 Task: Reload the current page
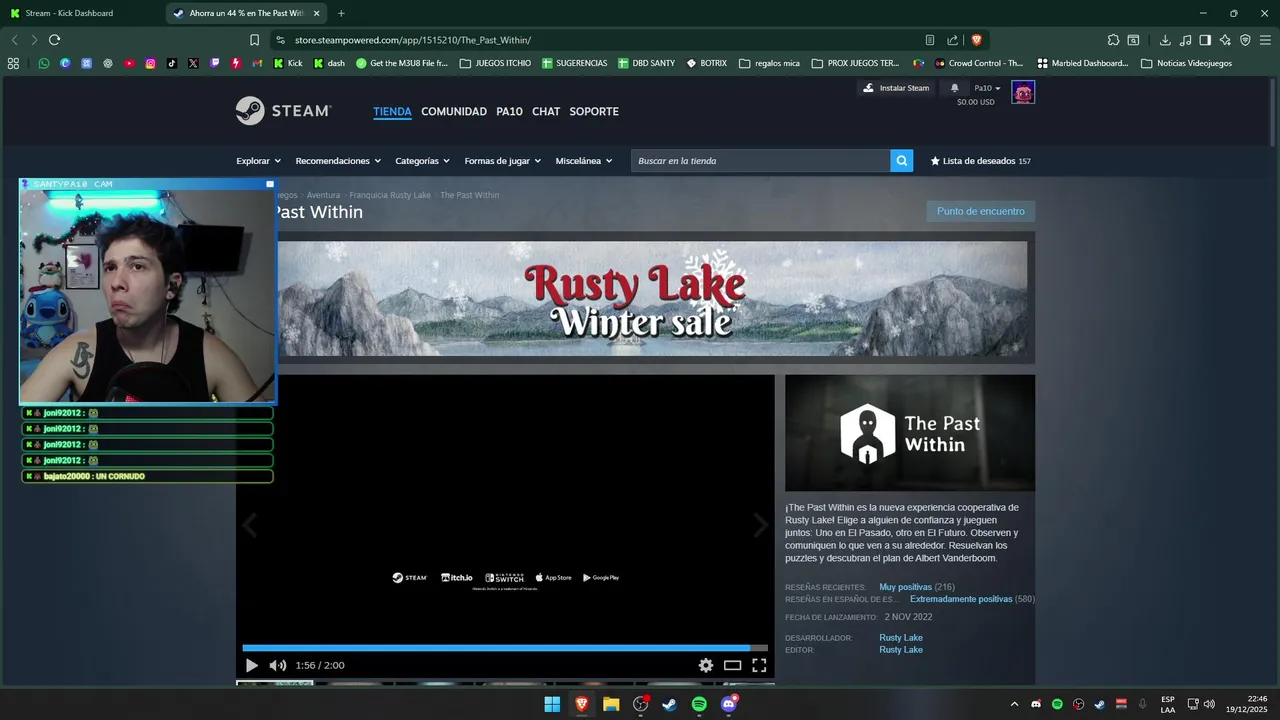point(54,40)
